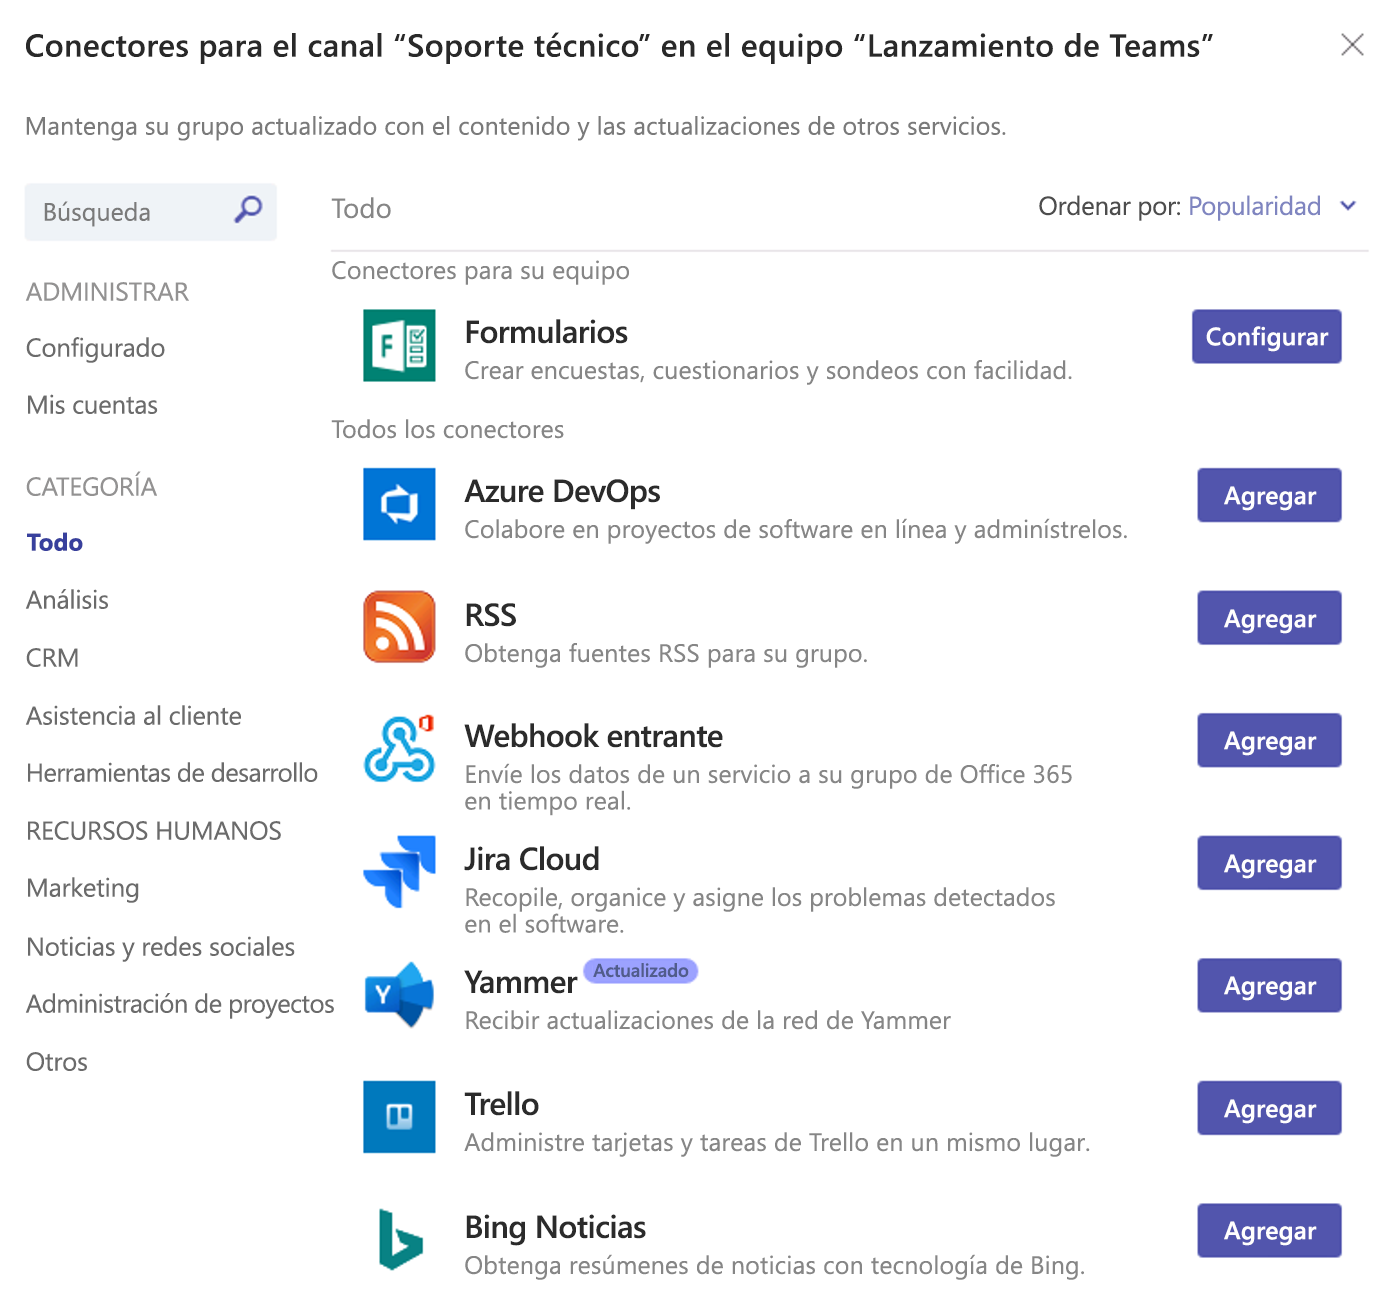Click the Jira Cloud title
This screenshot has width=1378, height=1306.
click(x=532, y=859)
